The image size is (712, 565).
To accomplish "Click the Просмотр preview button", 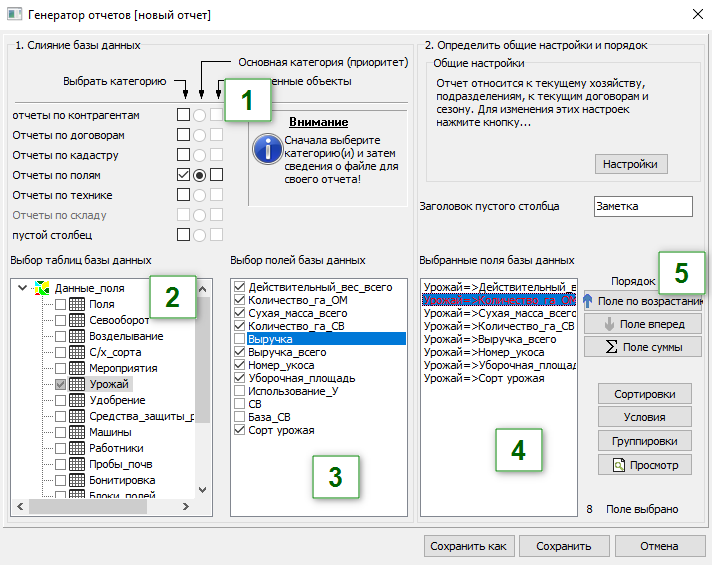I will coord(645,465).
